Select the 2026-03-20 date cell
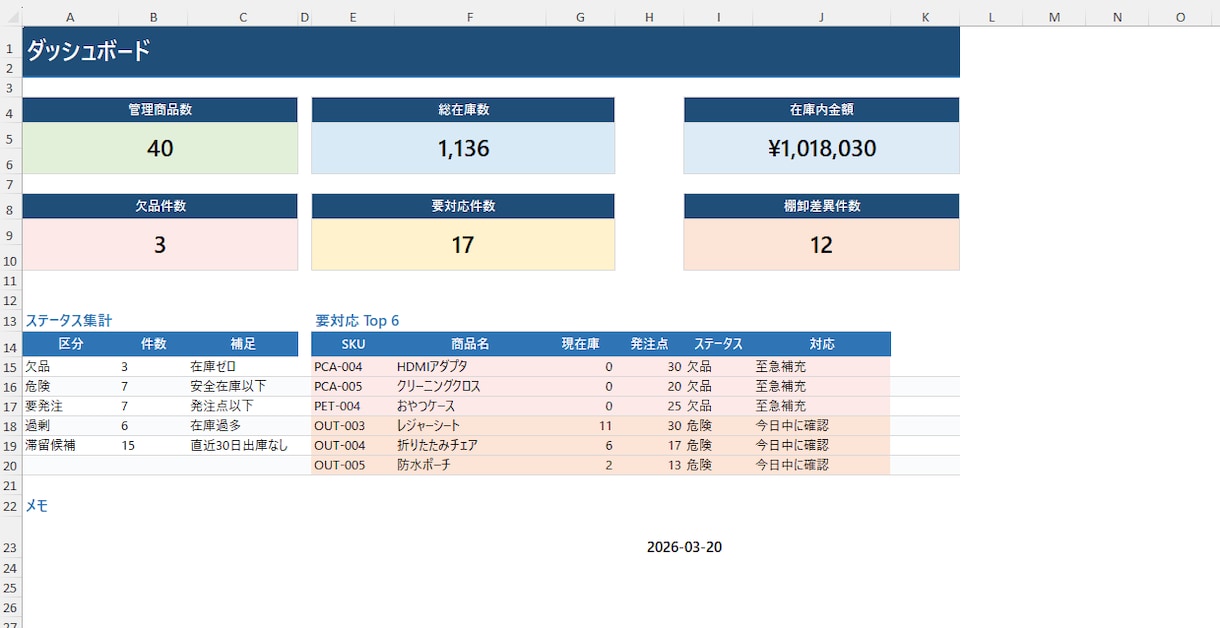This screenshot has width=1220, height=628. click(684, 547)
